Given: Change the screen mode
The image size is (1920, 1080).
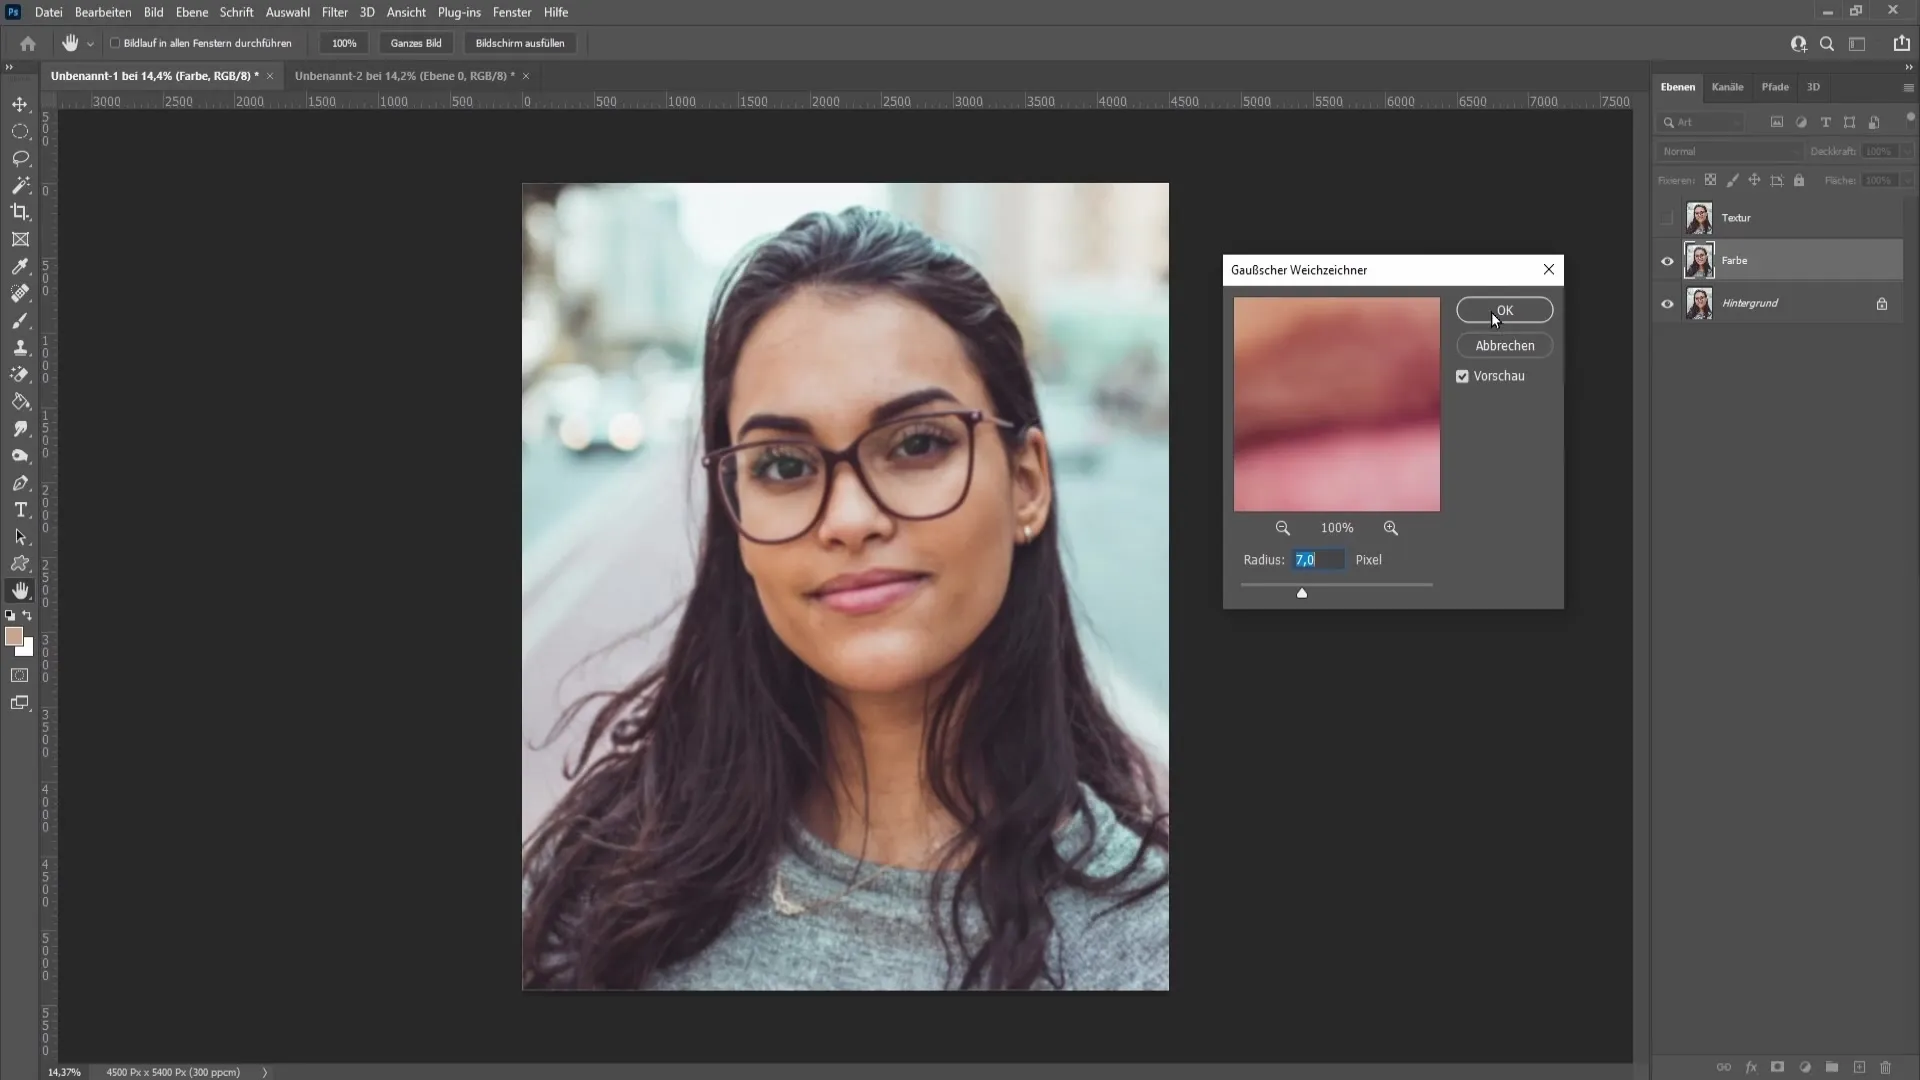Looking at the screenshot, I should tap(20, 703).
